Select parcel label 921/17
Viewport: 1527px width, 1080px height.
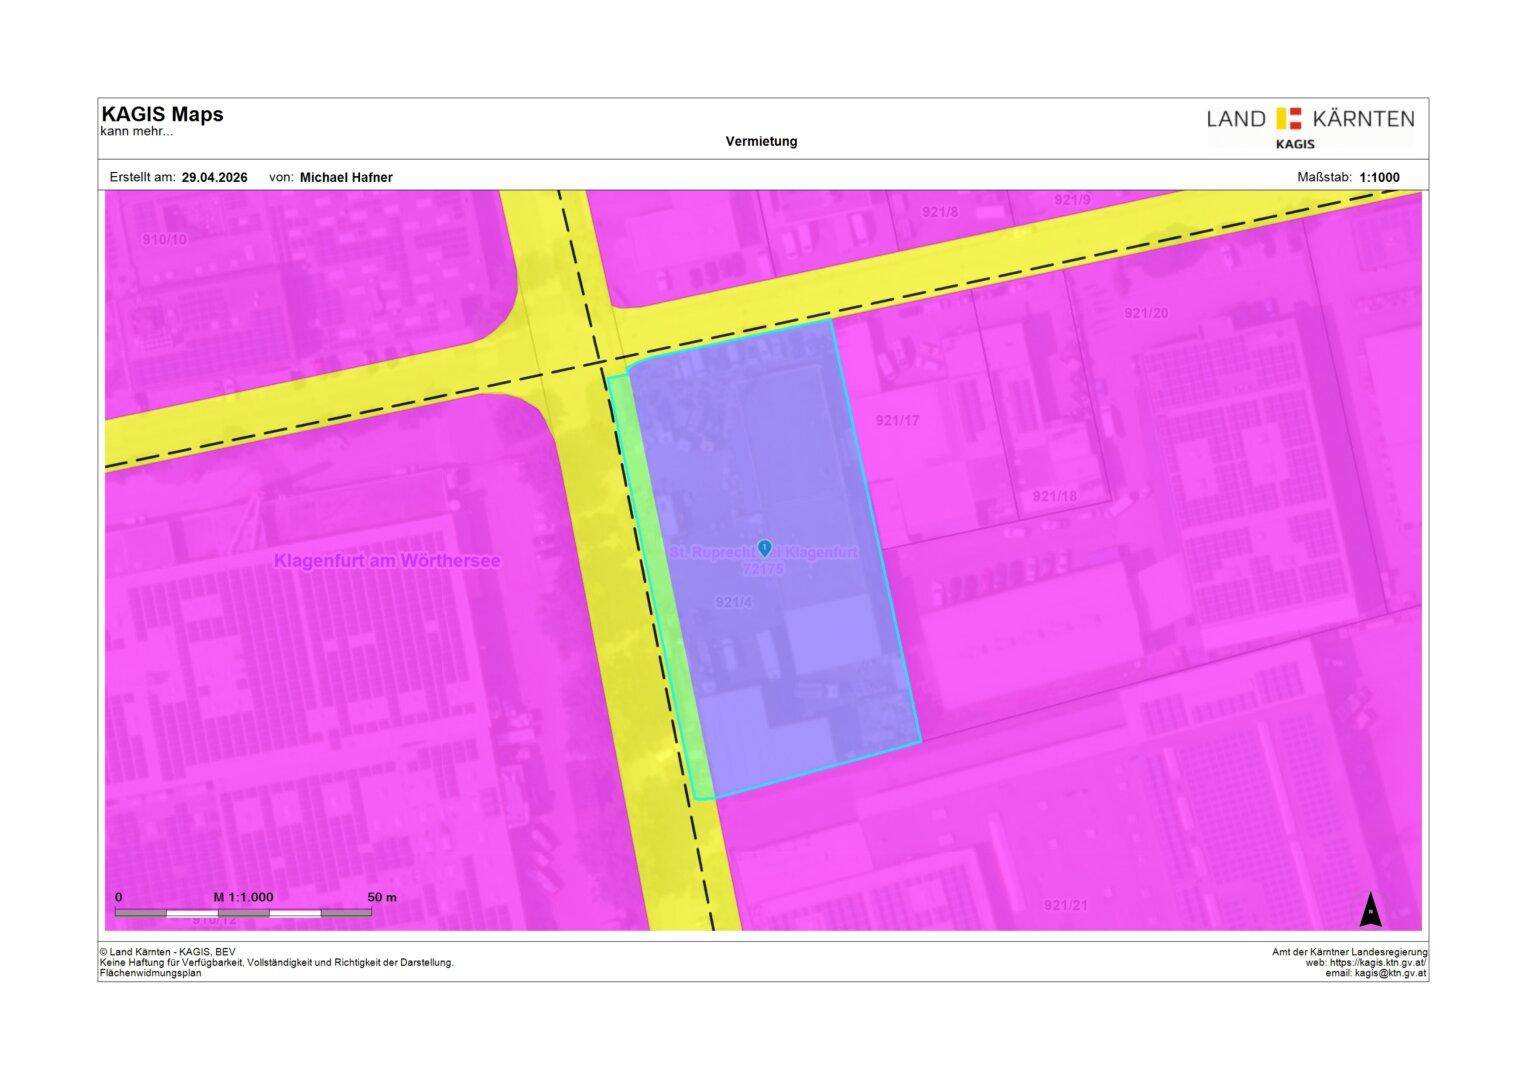897,421
